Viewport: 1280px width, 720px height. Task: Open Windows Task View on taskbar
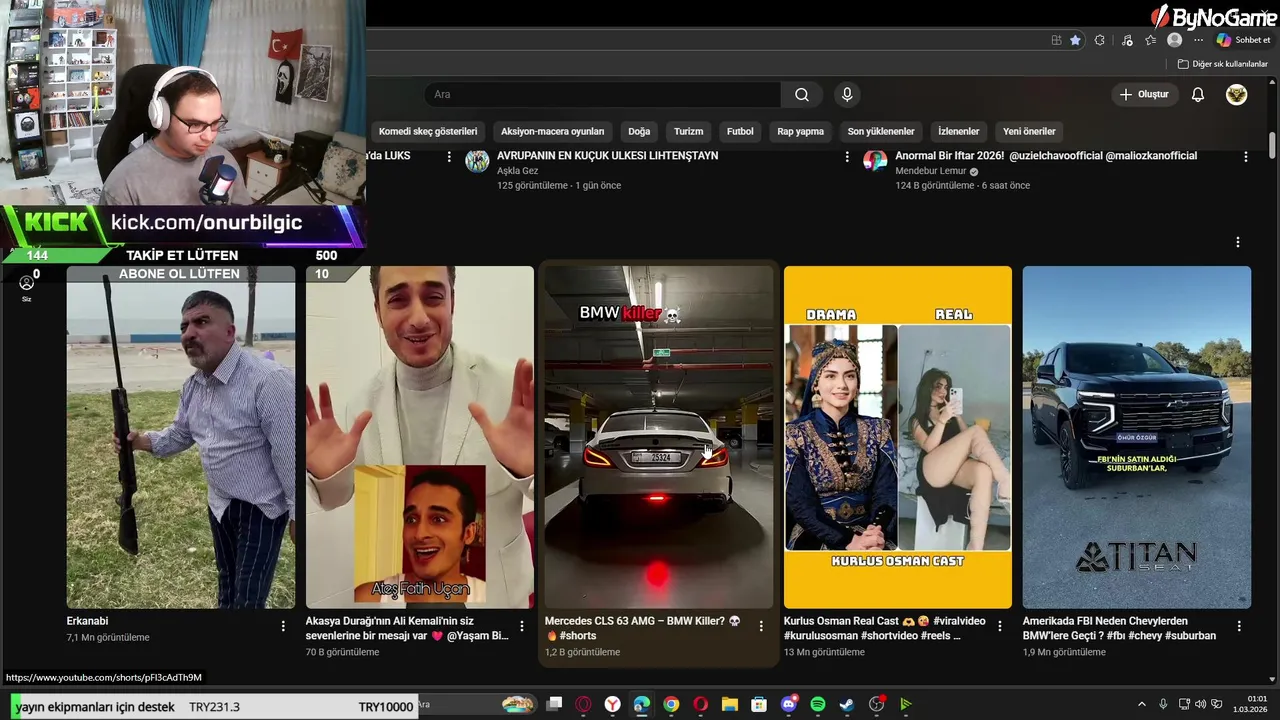point(554,705)
